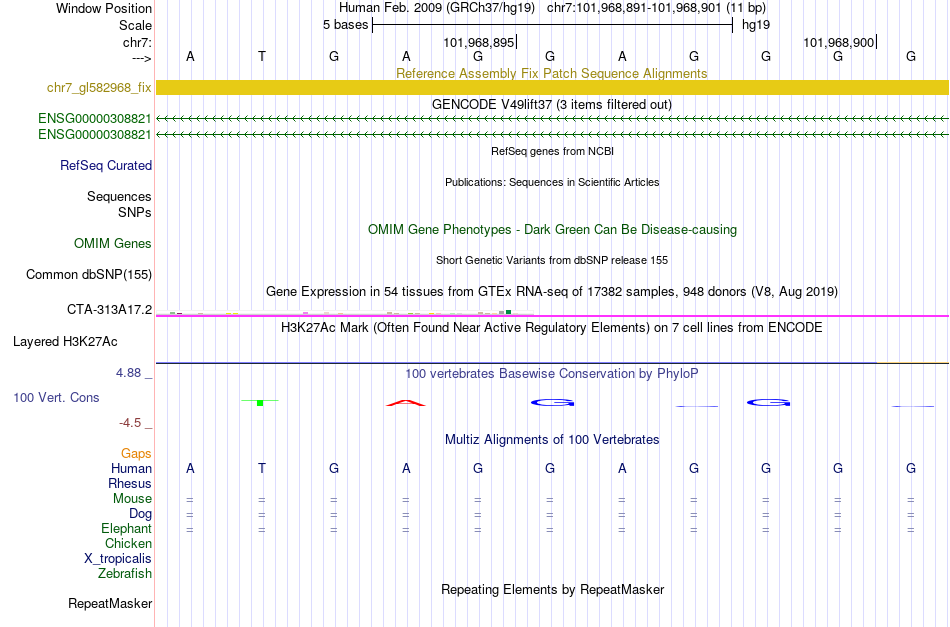The width and height of the screenshot is (950, 627).
Task: Open Short Genetic Variants from dbSNP release 155
Action: 552,260
